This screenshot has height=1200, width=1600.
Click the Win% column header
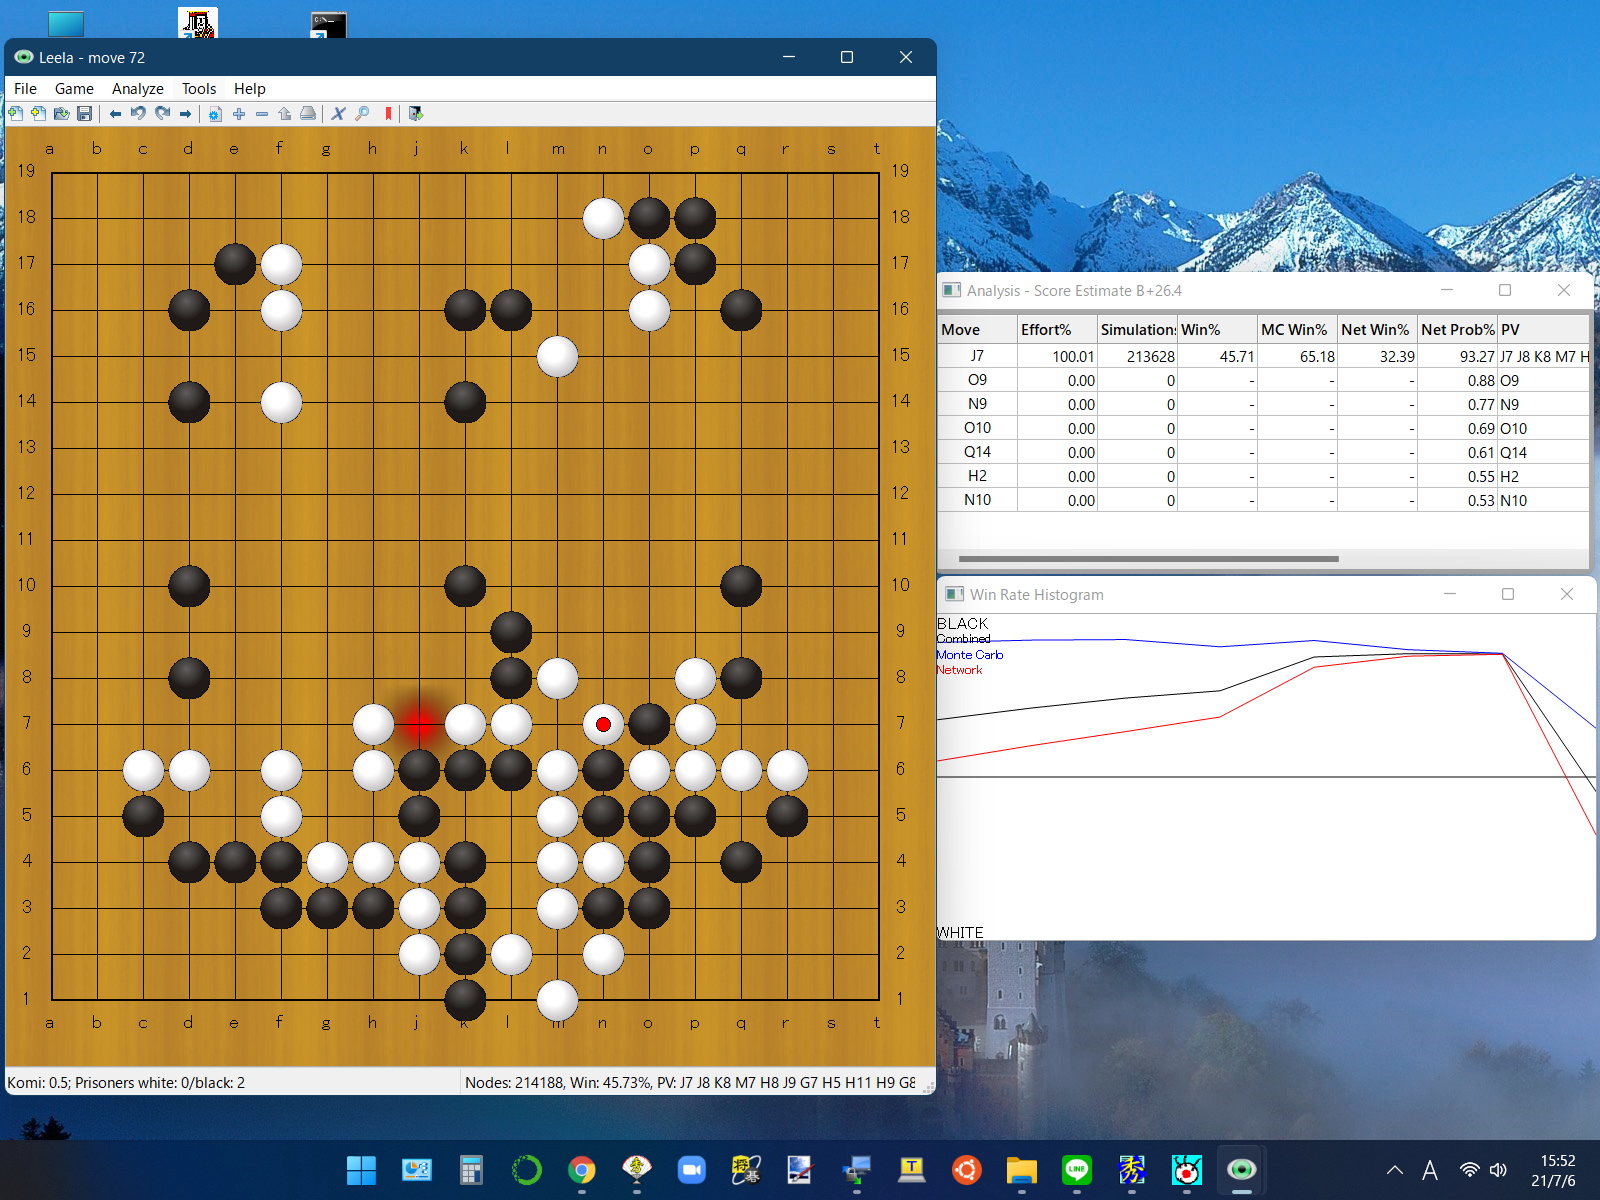1215,330
